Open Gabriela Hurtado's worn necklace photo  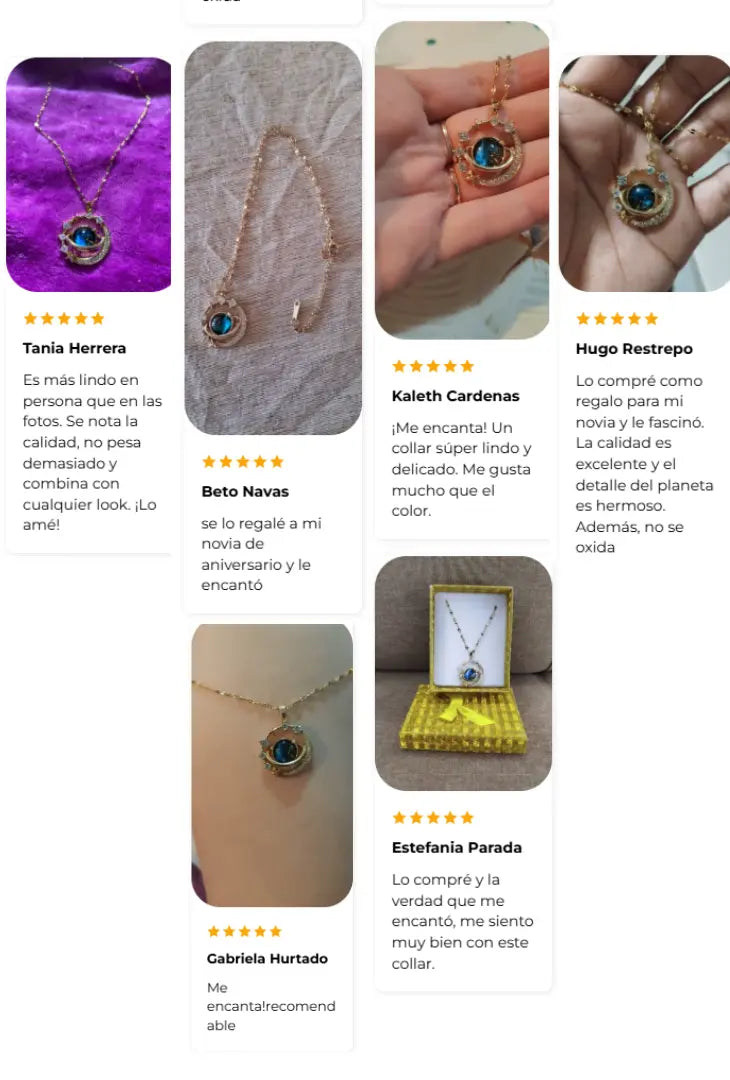pos(272,765)
